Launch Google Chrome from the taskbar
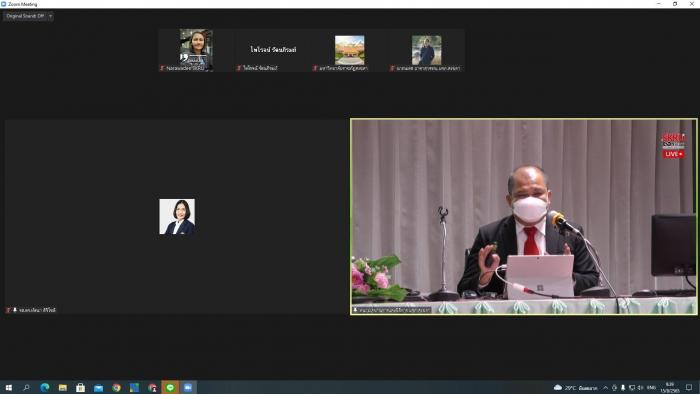700x394 pixels. pyautogui.click(x=116, y=387)
